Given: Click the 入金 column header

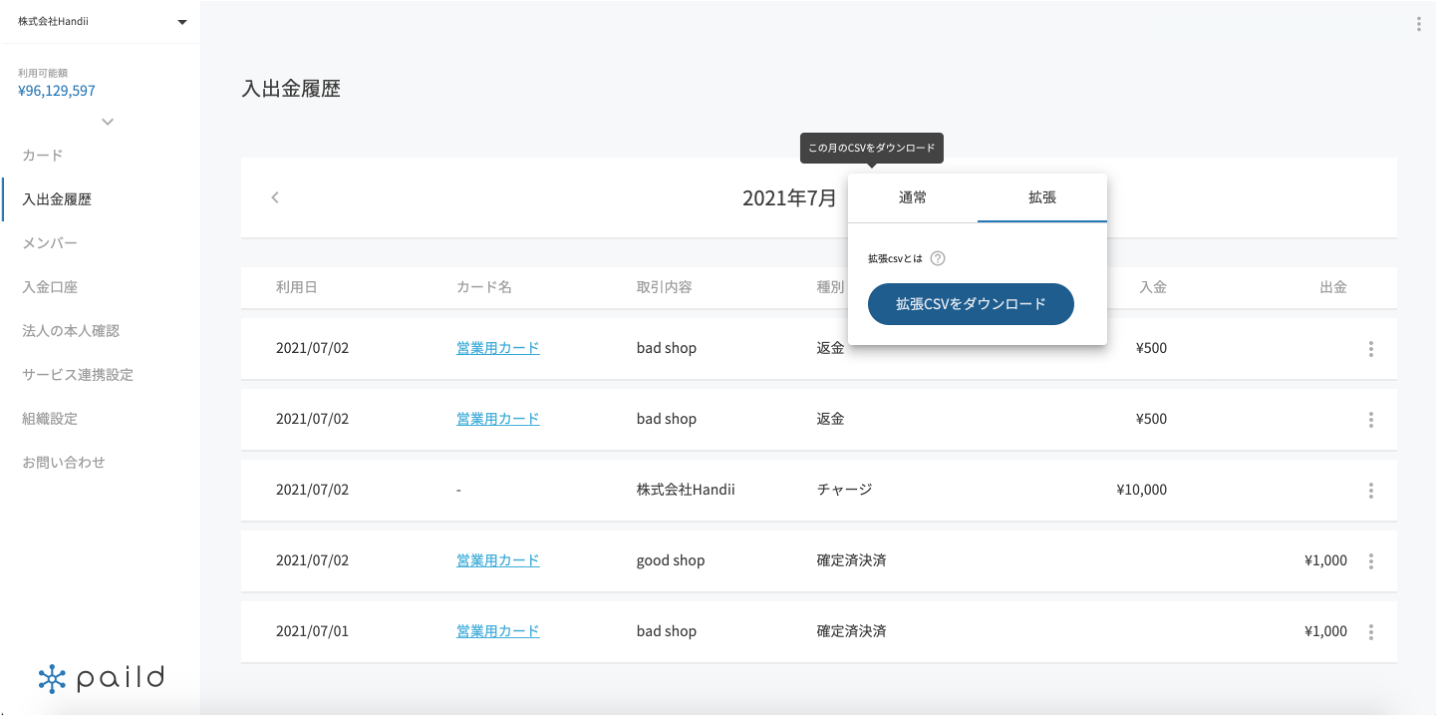Looking at the screenshot, I should coord(1153,287).
